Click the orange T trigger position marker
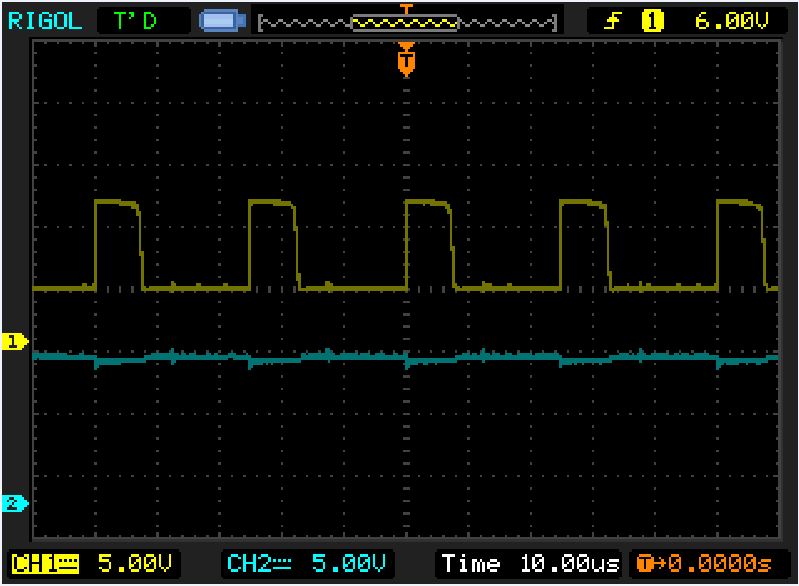 click(x=406, y=59)
